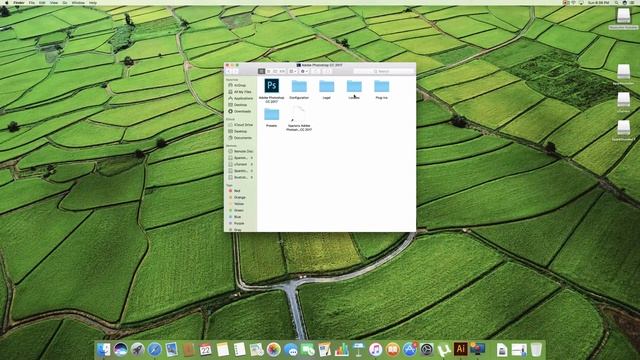Image resolution: width=640 pixels, height=360 pixels.
Task: Open Calendar from the Dock
Action: pyautogui.click(x=205, y=349)
